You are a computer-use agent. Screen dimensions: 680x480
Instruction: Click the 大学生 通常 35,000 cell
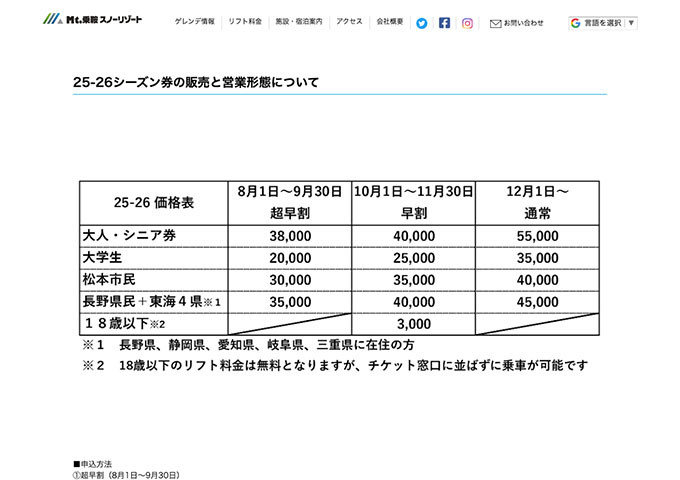click(x=537, y=258)
